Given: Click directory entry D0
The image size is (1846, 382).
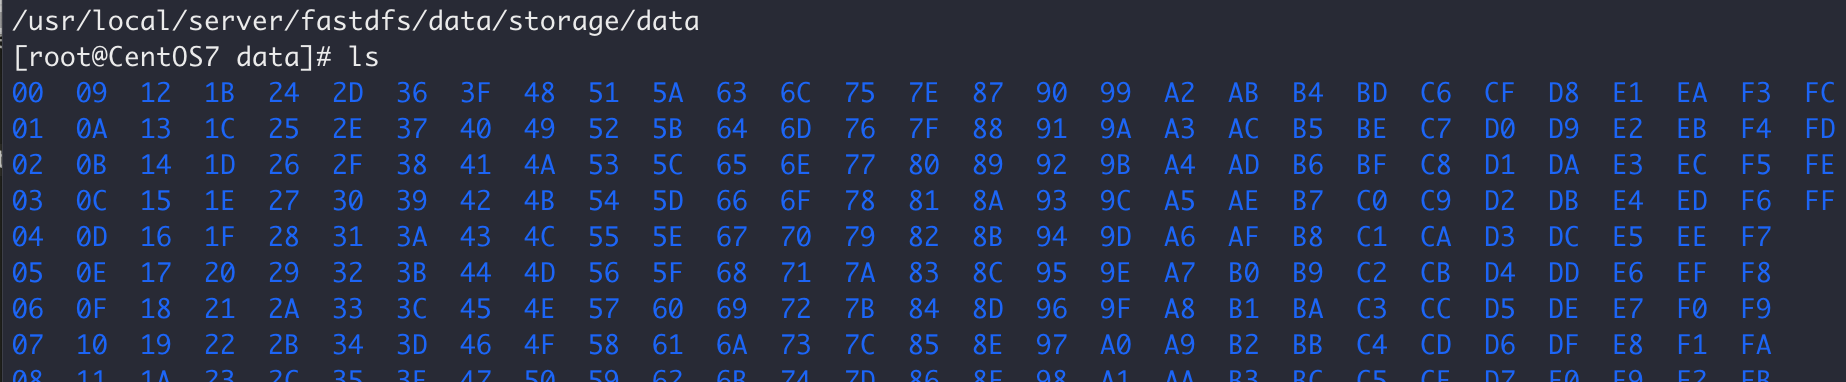Looking at the screenshot, I should (1500, 129).
